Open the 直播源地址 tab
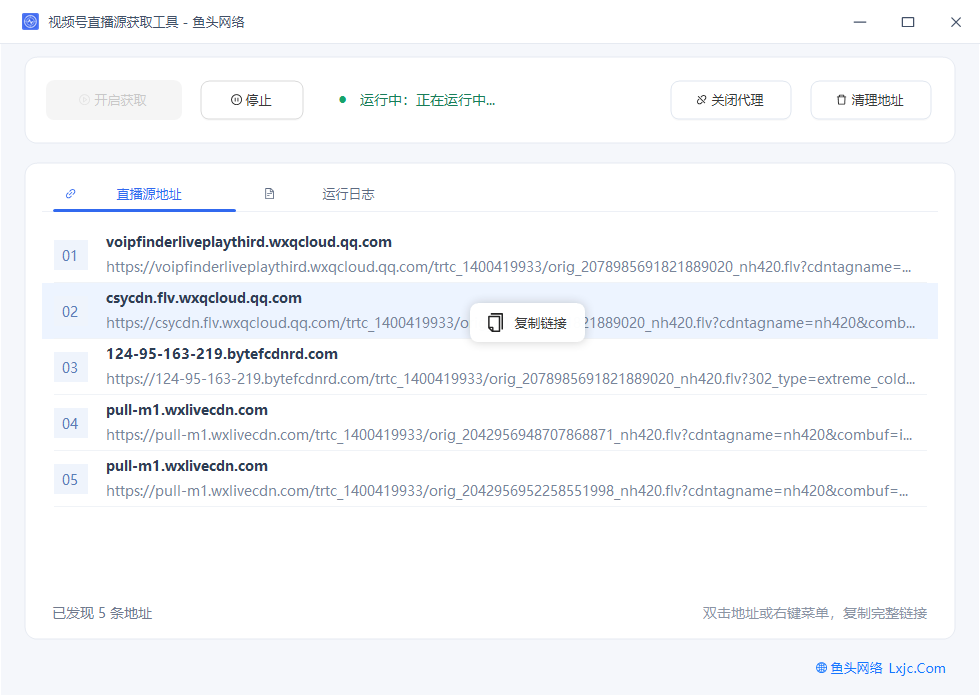980x696 pixels. (149, 194)
